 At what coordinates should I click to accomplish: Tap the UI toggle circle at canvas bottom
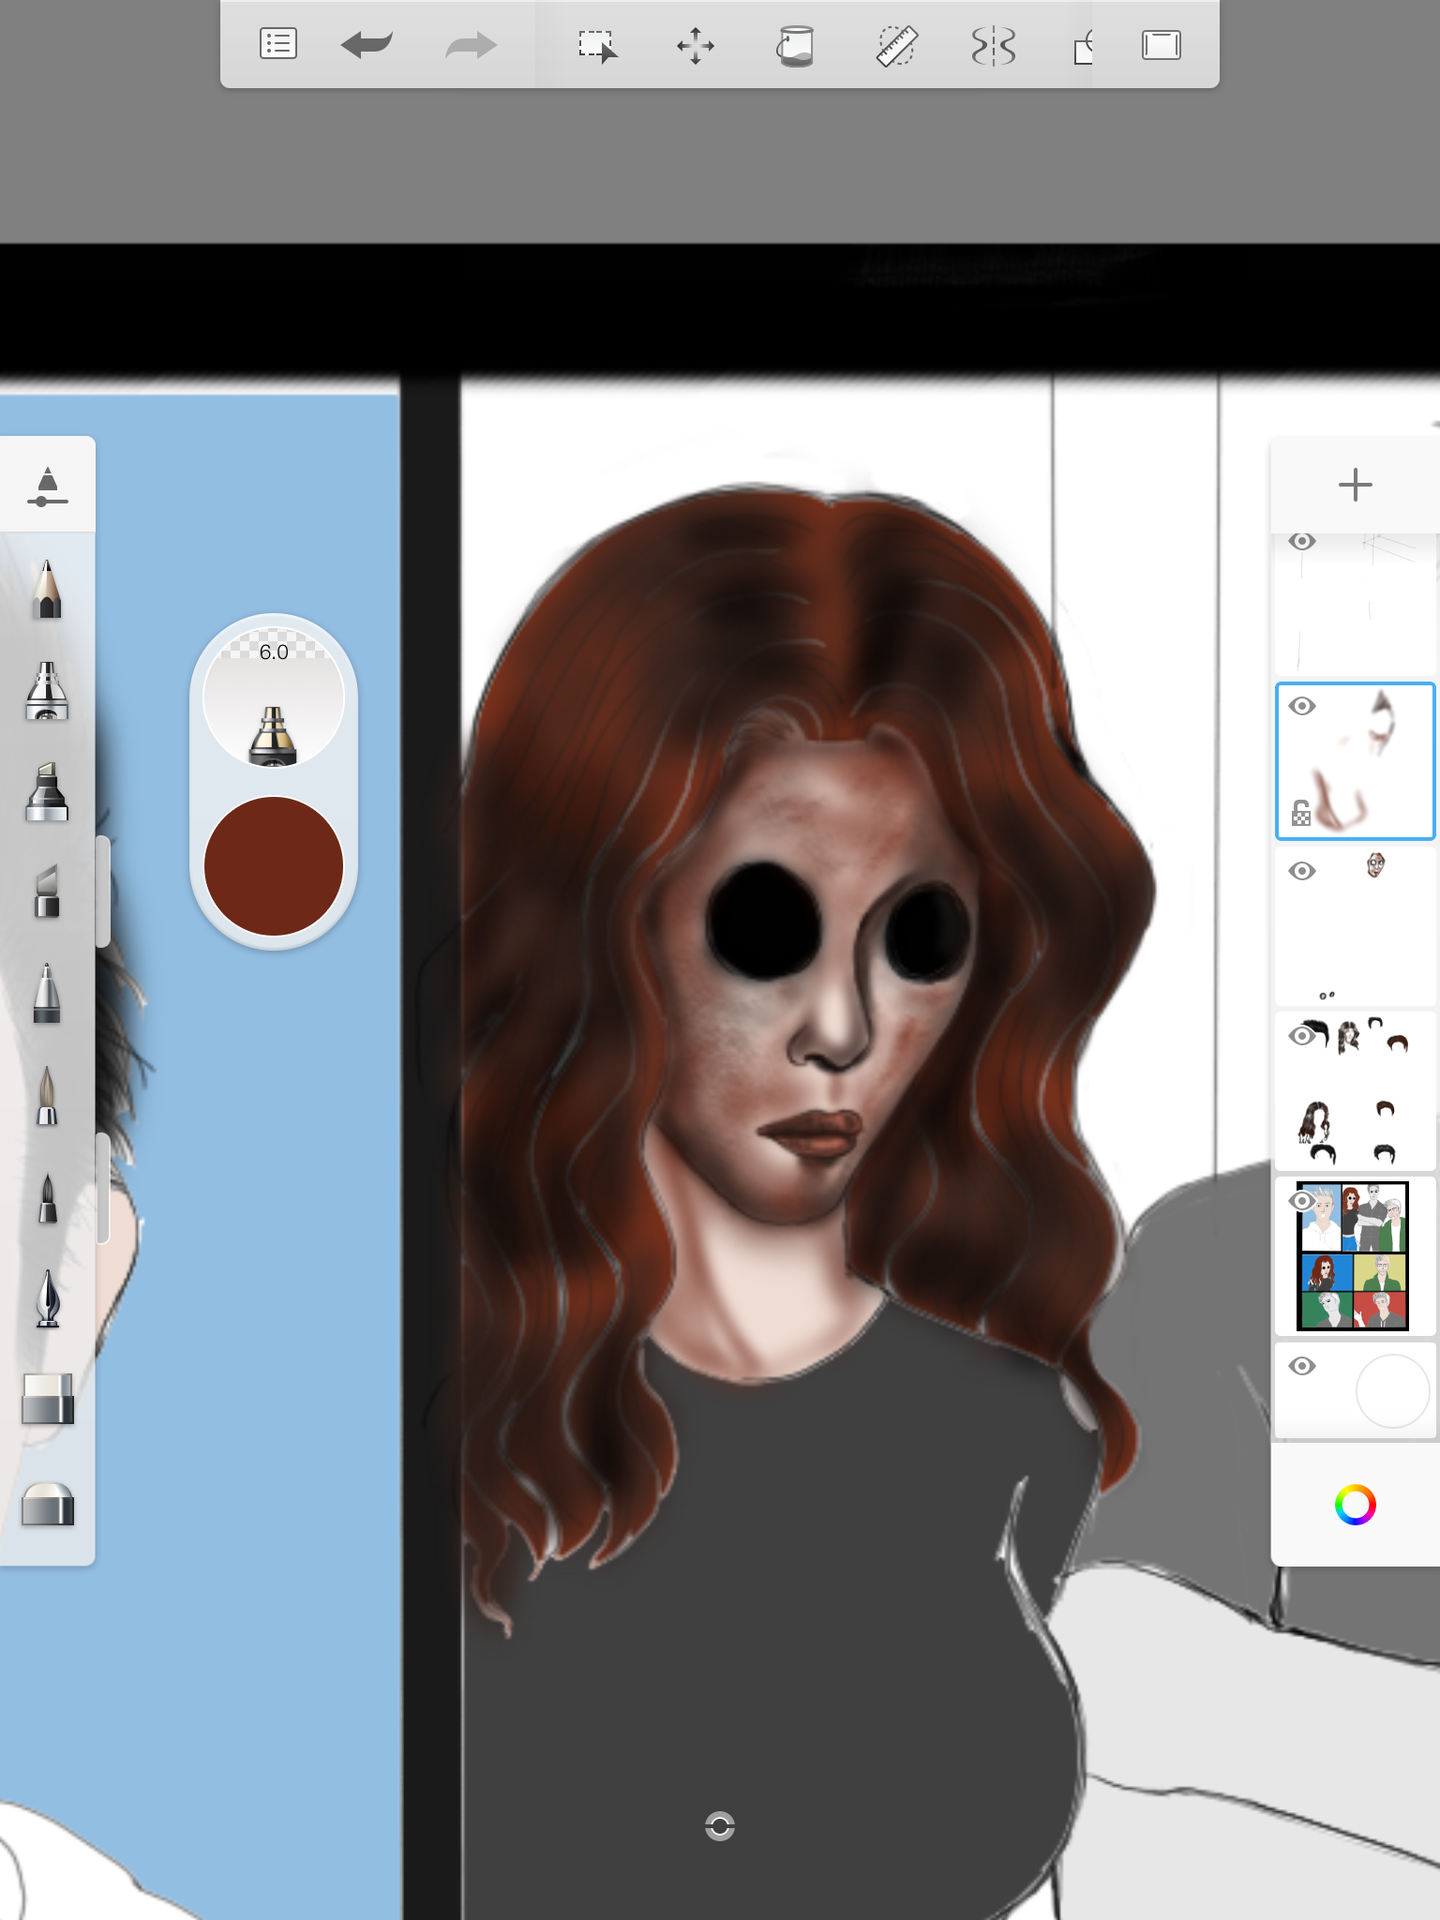click(720, 1826)
